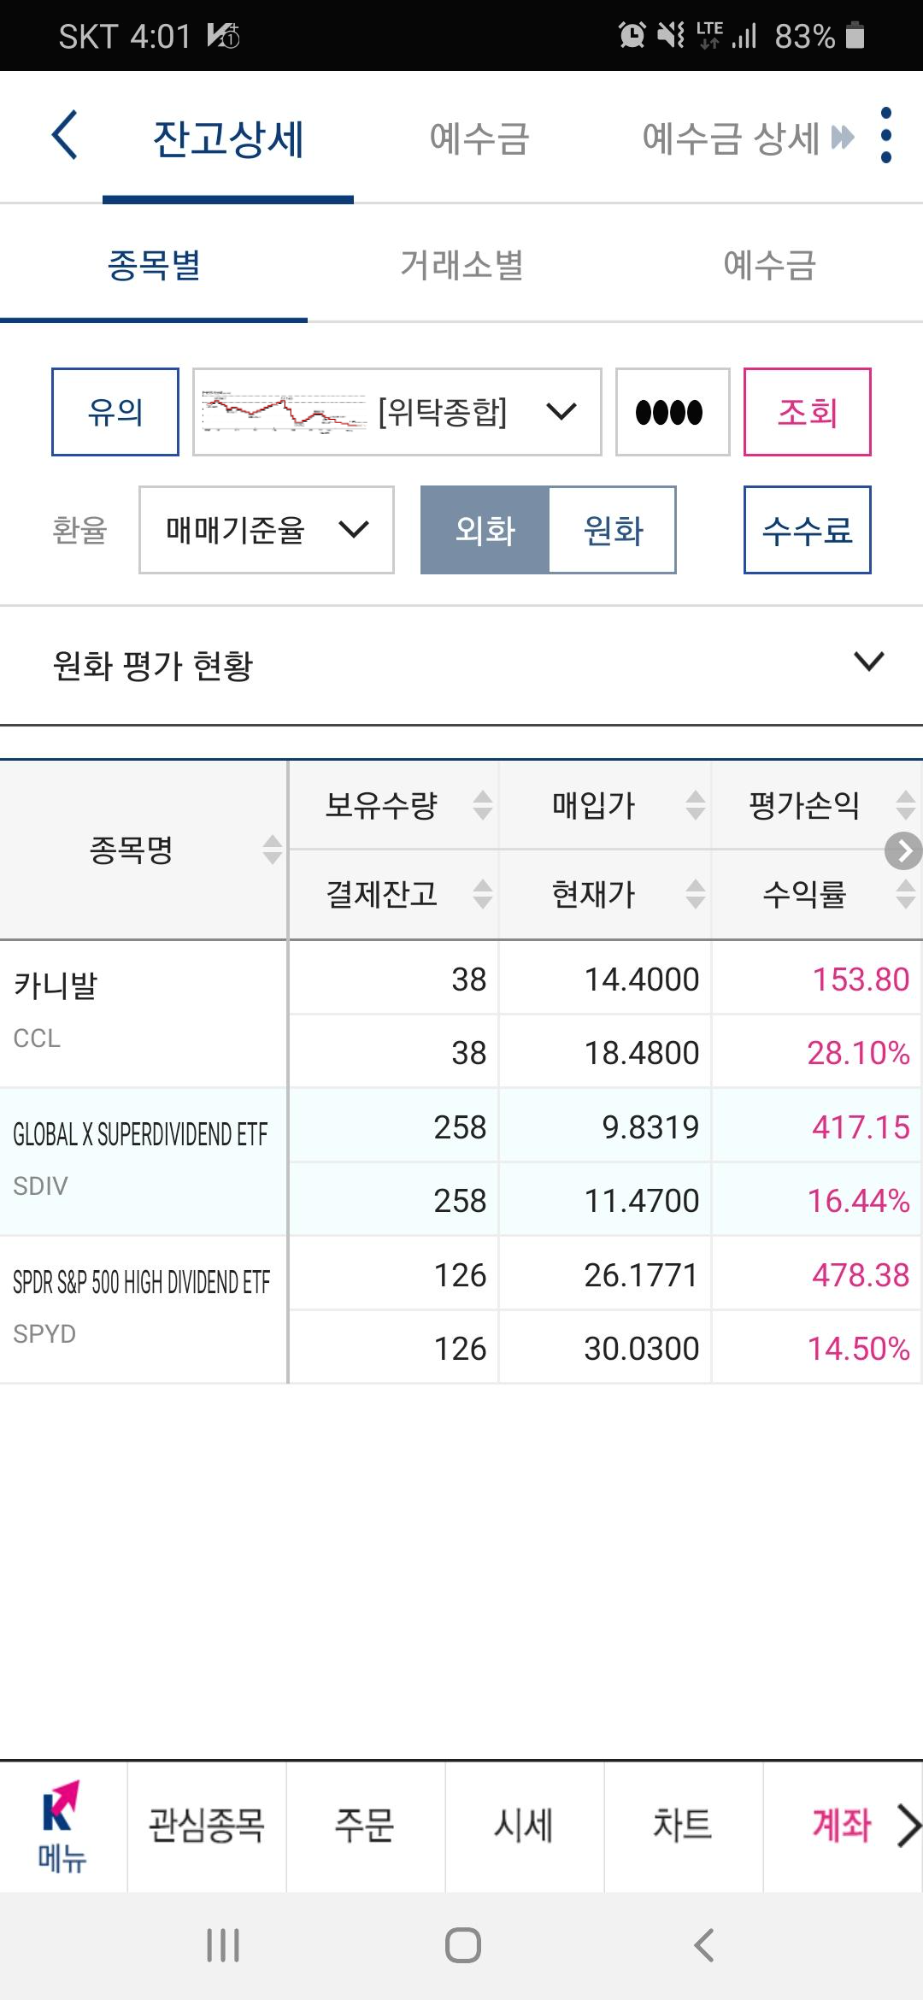
Task: Show more bottom tabs via right chevron
Action: pyautogui.click(x=907, y=1826)
